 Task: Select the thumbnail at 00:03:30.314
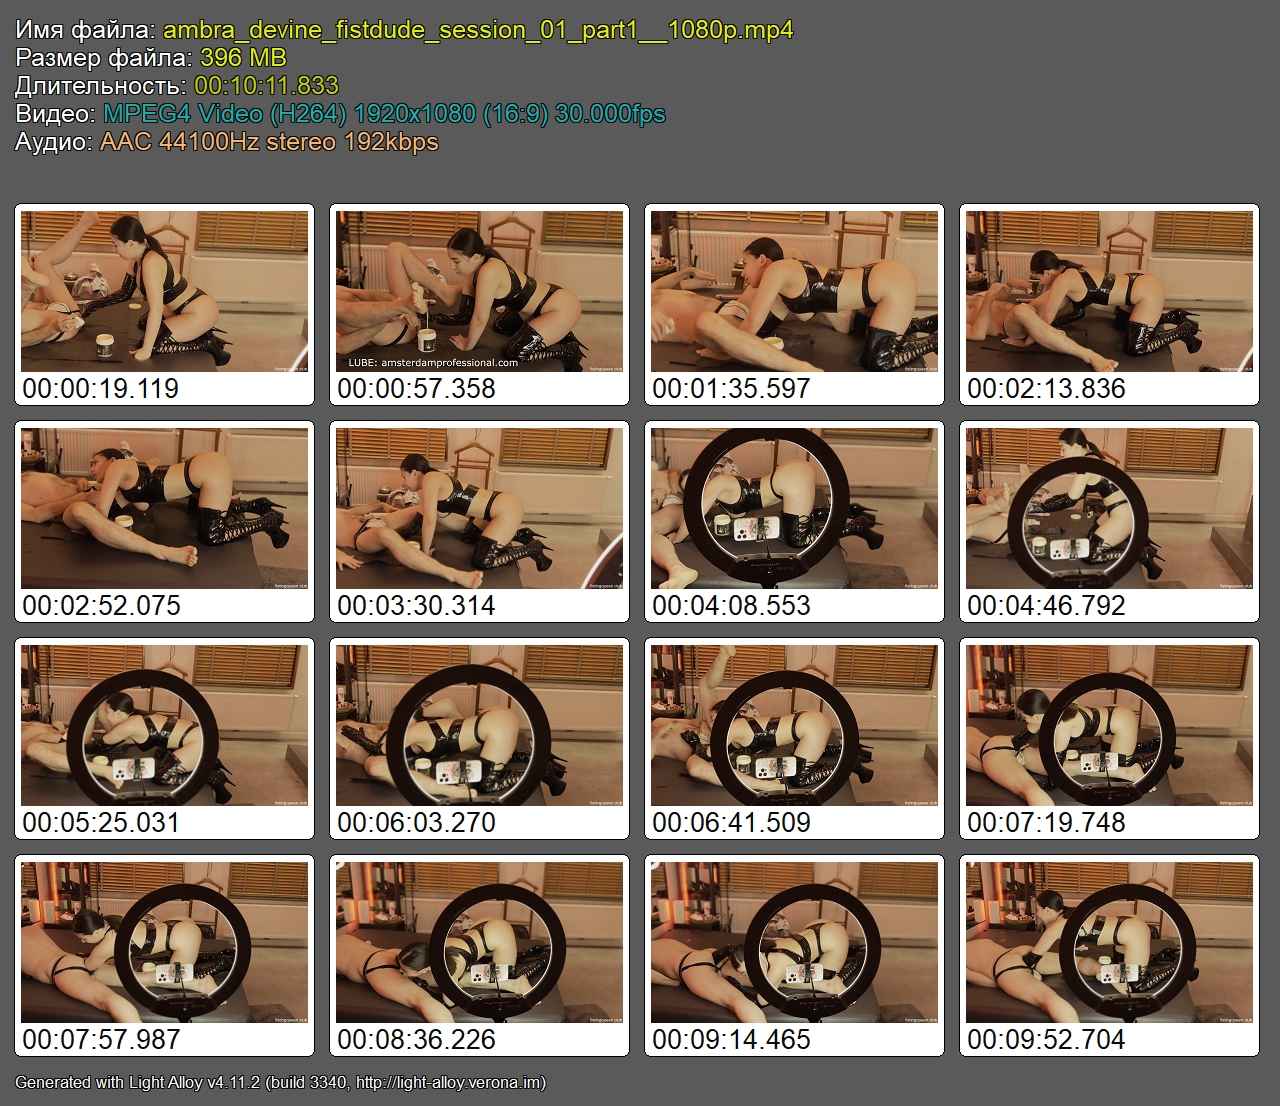pyautogui.click(x=480, y=508)
